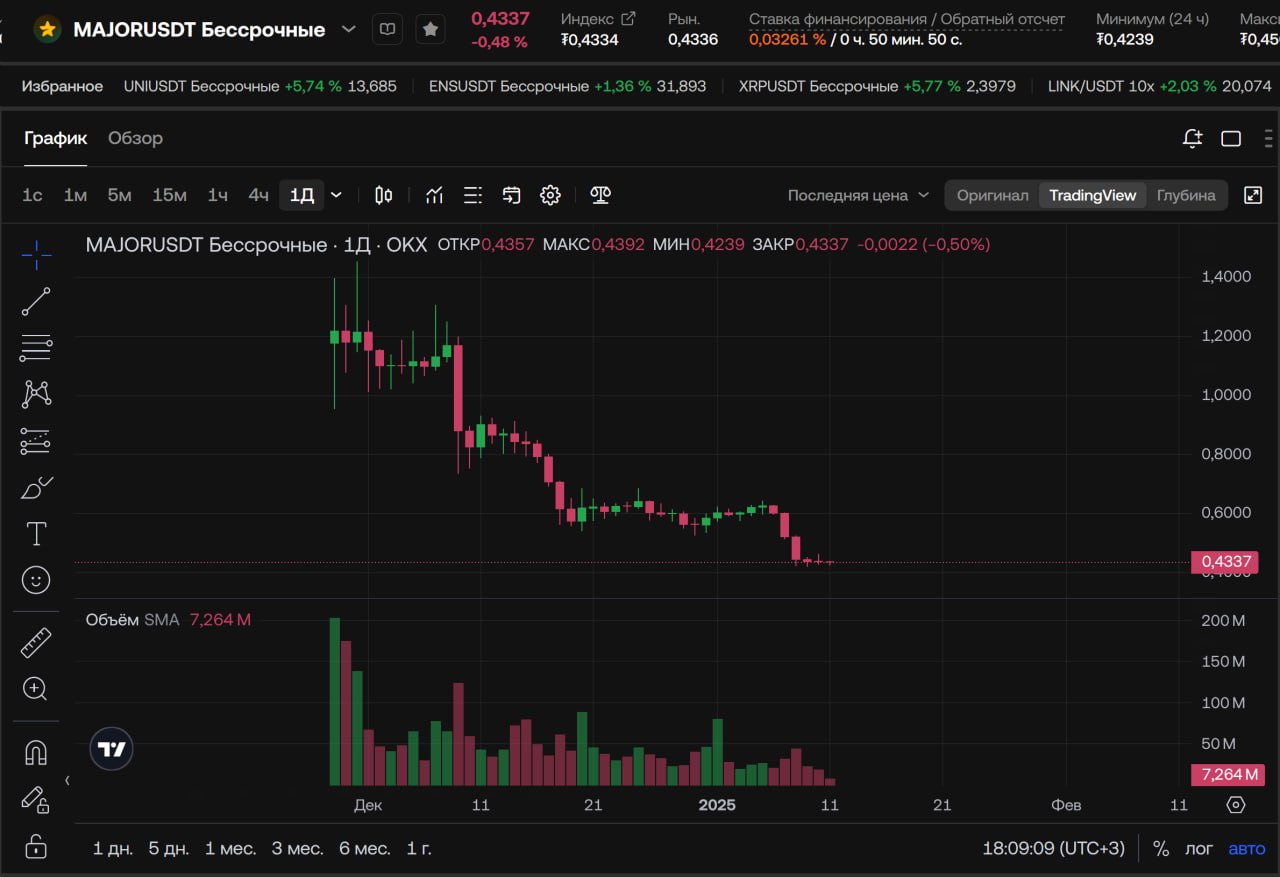Viewport: 1280px width, 877px height.
Task: Show the 1 мес. date range
Action: point(230,848)
